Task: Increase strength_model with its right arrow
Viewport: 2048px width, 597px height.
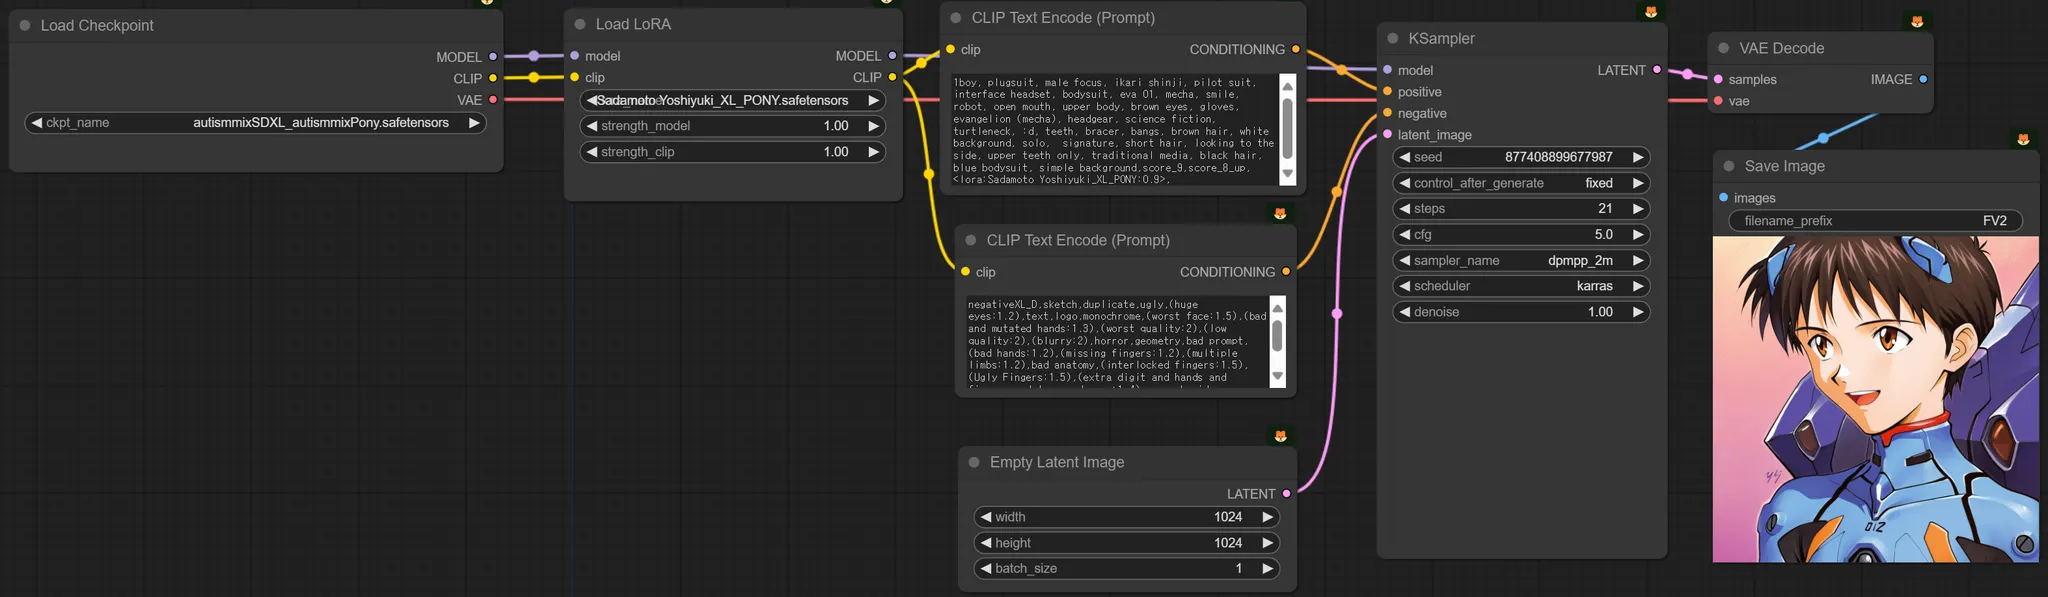Action: point(873,126)
